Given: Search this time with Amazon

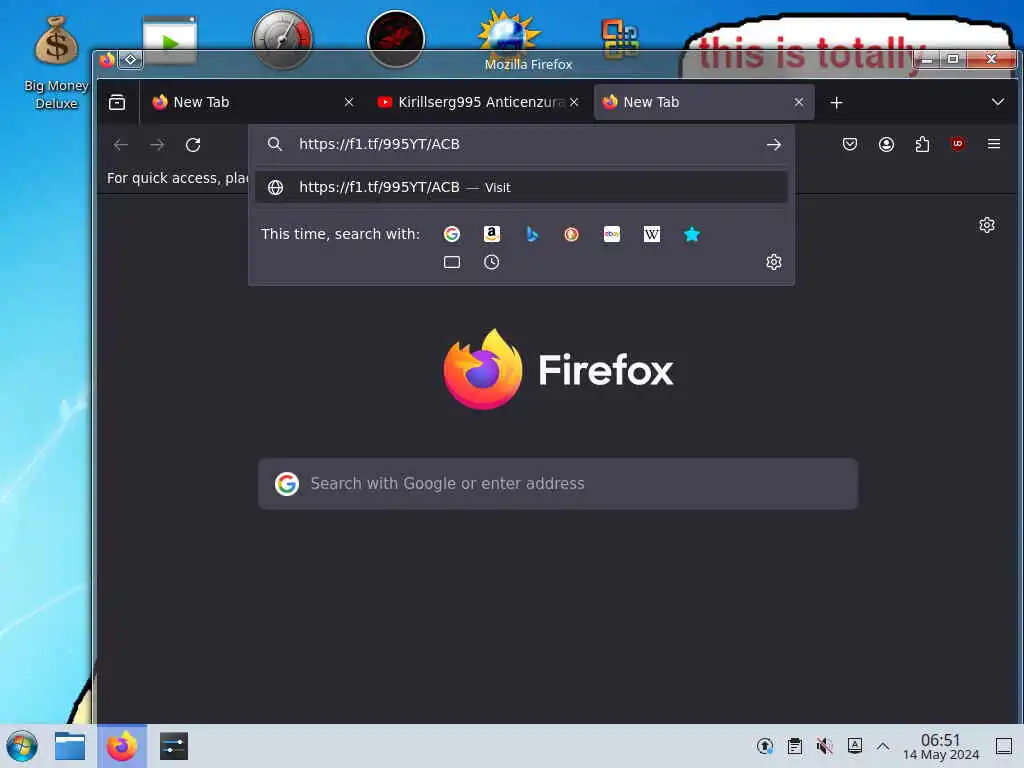Looking at the screenshot, I should [x=492, y=234].
